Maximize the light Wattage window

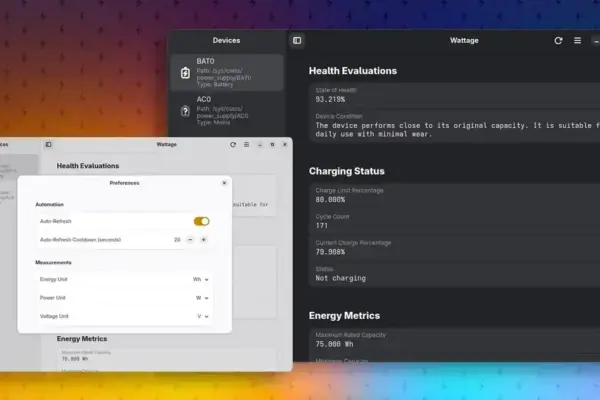pyautogui.click(x=272, y=145)
